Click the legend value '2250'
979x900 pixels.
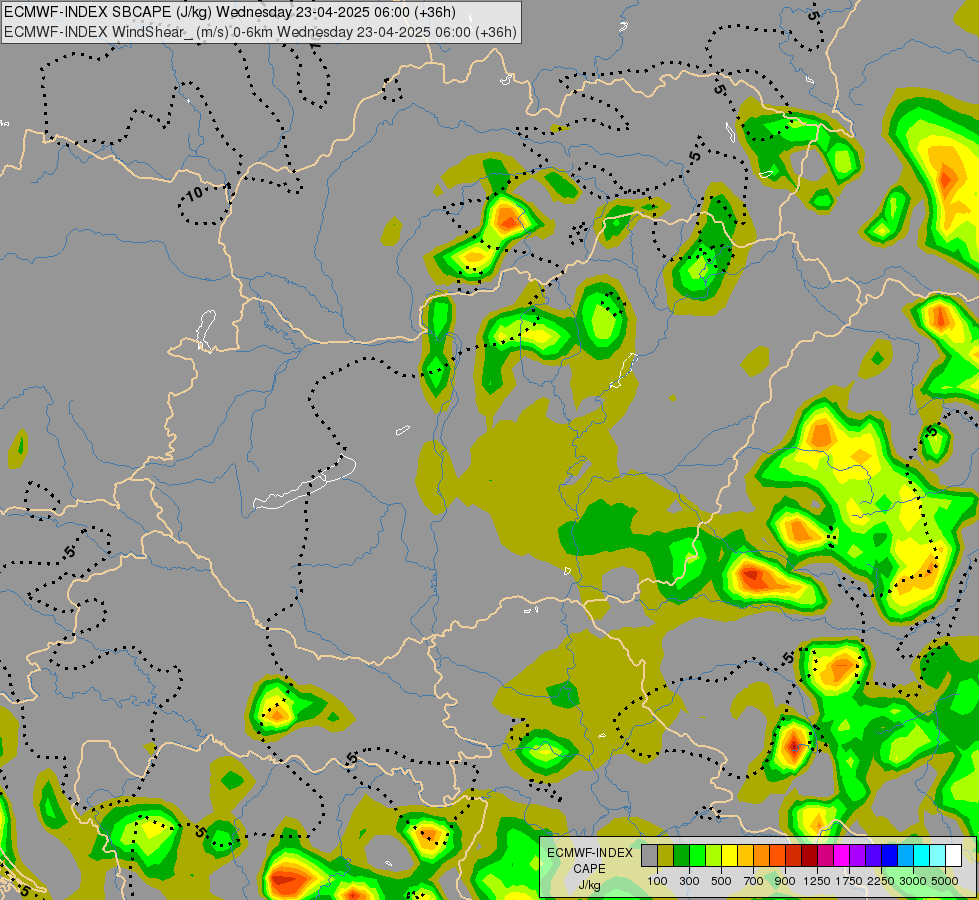[881, 881]
